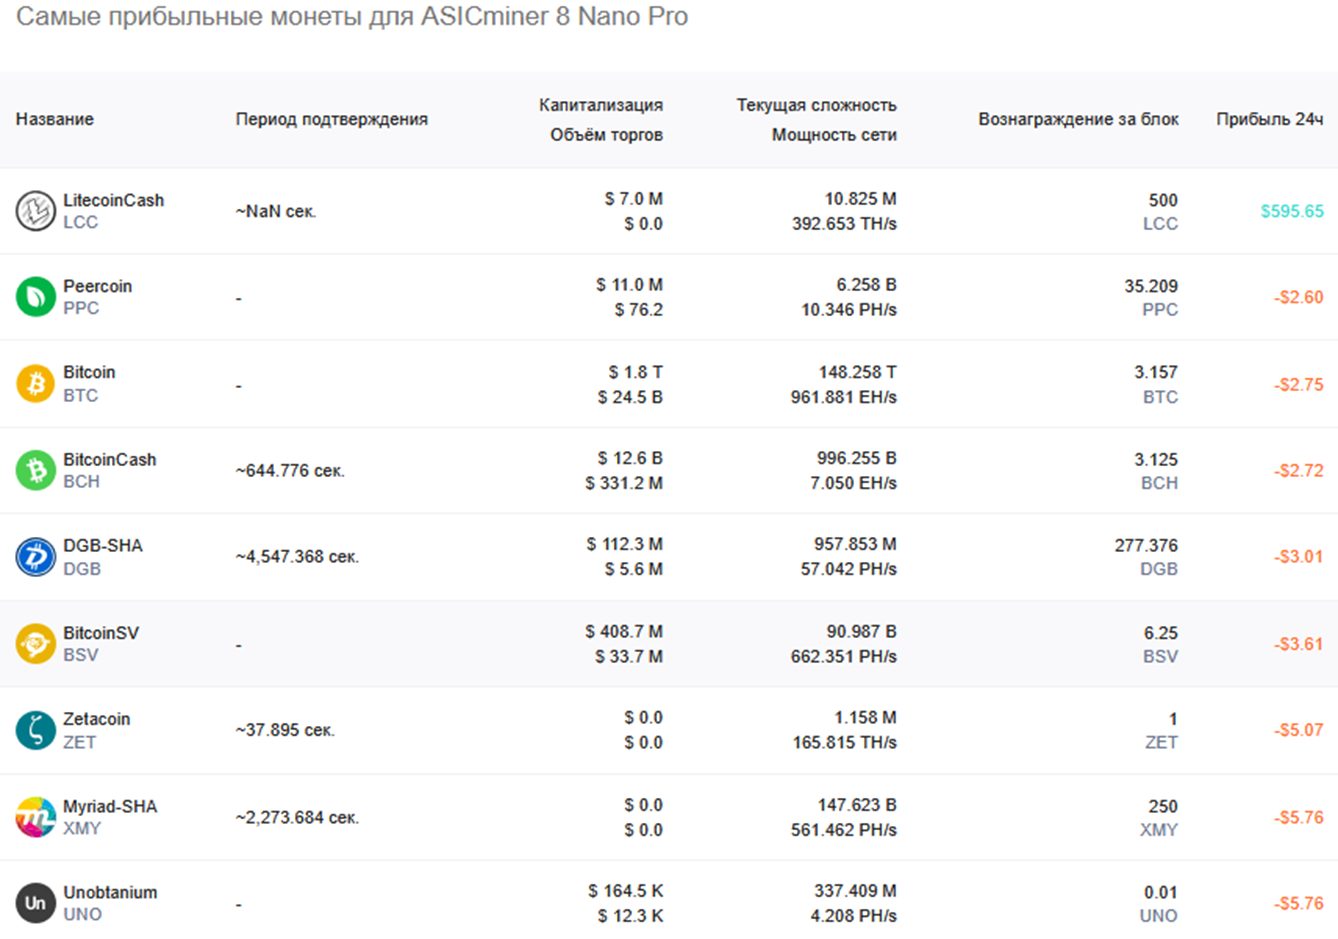Click the orange Bitcoin logo icon

[35, 384]
